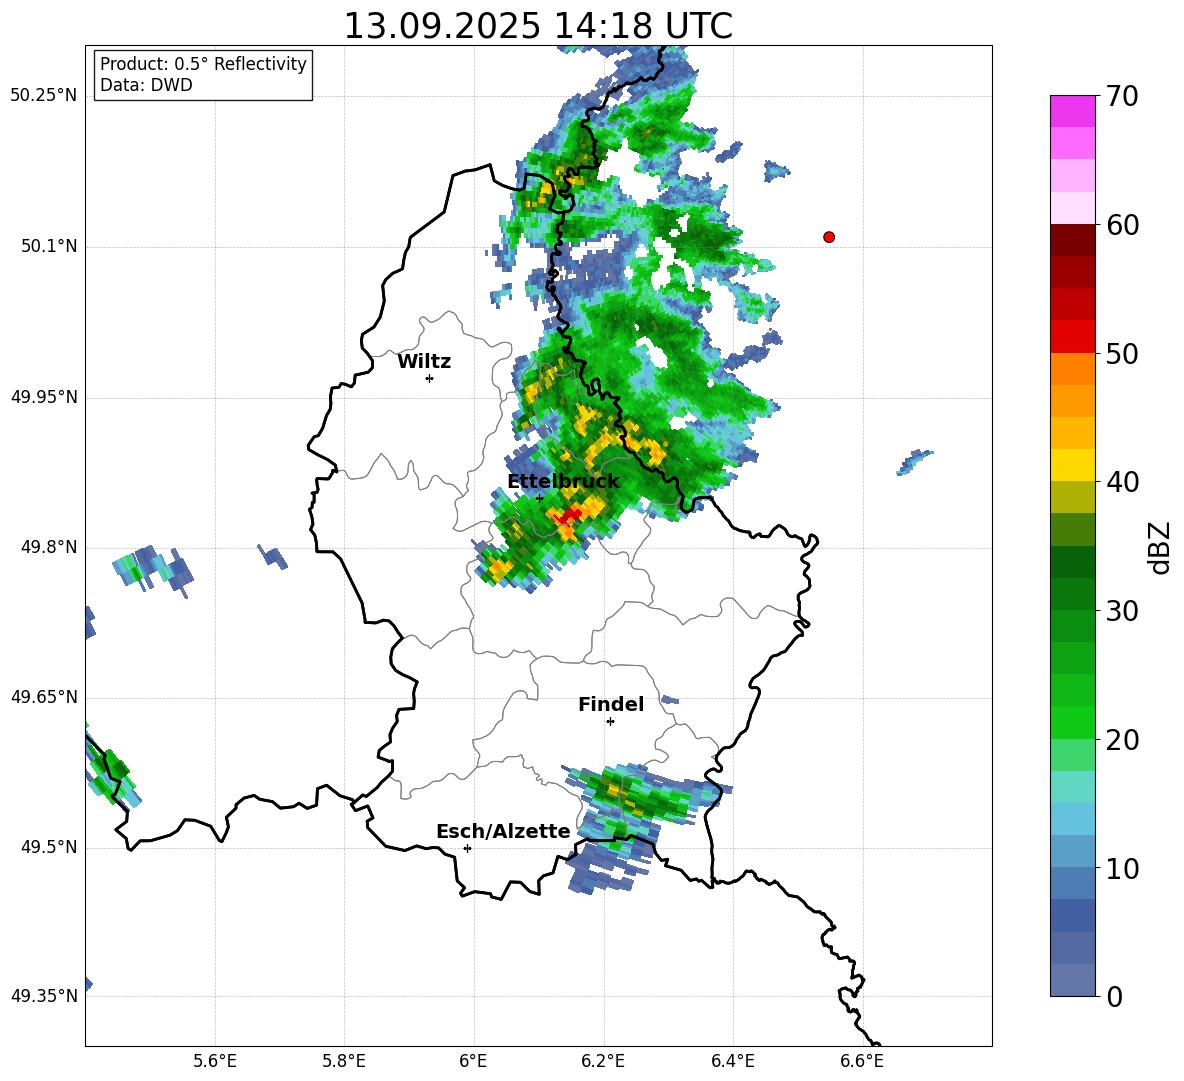The width and height of the screenshot is (1184, 1081).
Task: Click the Esch/Alzette city label
Action: pos(503,831)
